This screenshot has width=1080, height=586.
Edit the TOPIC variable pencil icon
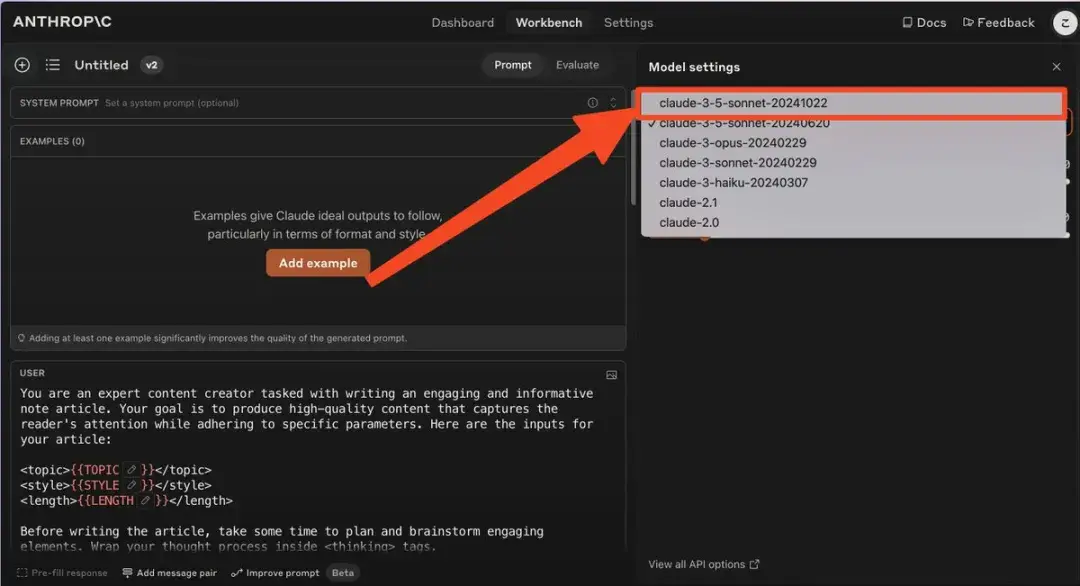pos(132,470)
